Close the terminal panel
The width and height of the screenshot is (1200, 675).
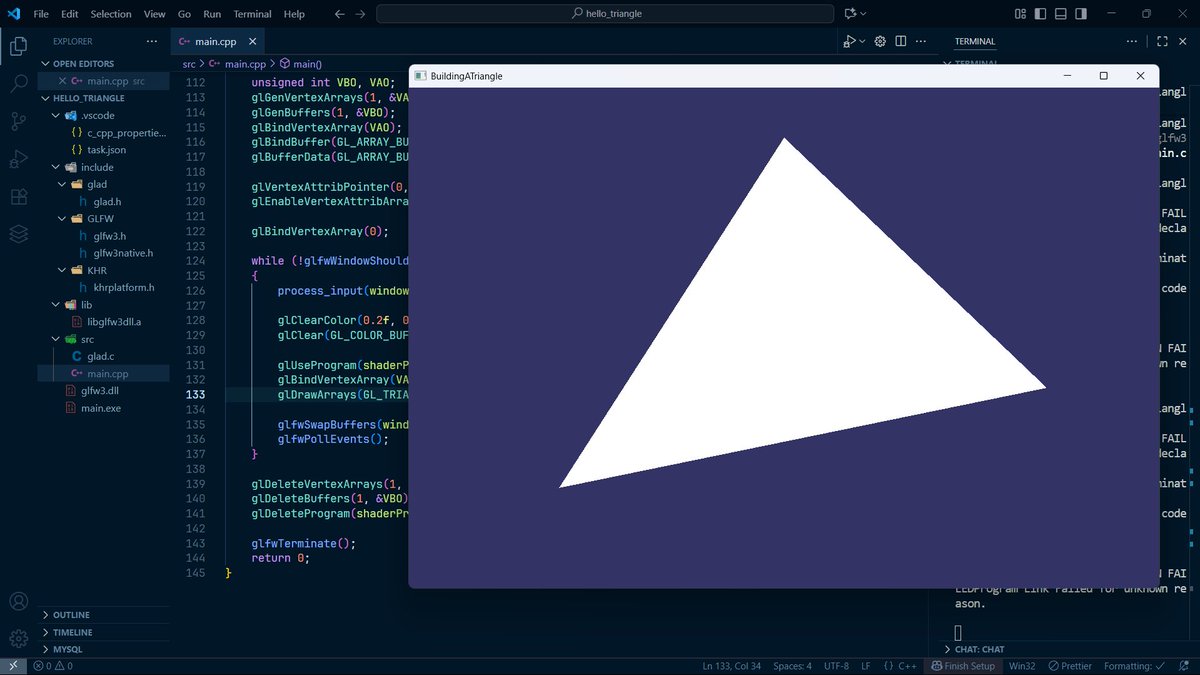[1184, 41]
